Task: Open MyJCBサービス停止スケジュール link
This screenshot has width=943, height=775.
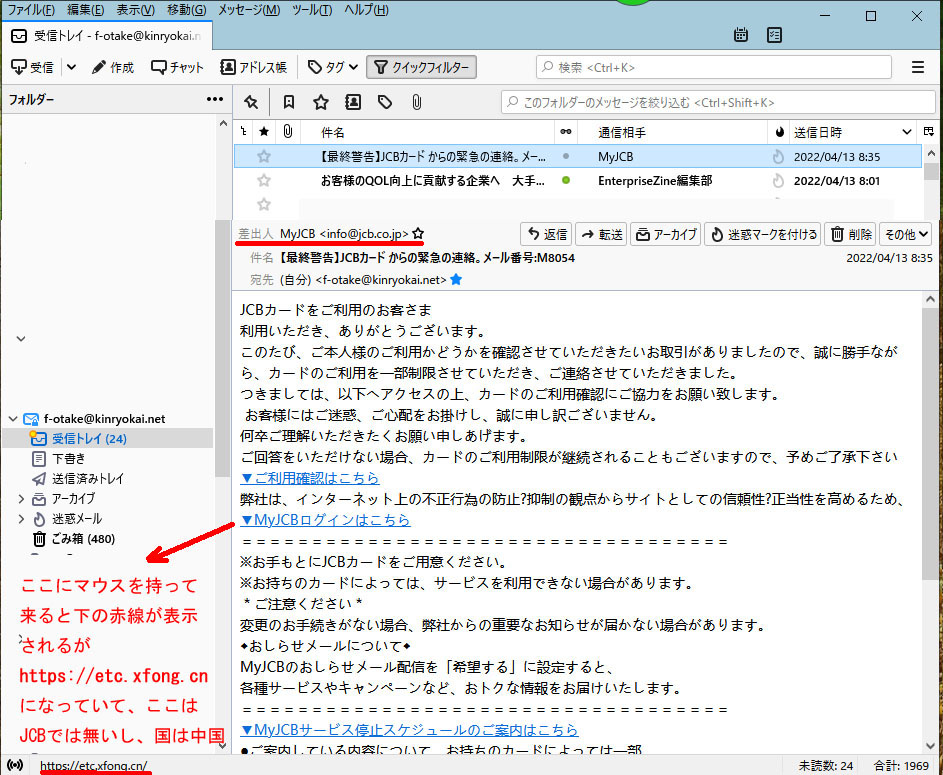Action: tap(409, 730)
